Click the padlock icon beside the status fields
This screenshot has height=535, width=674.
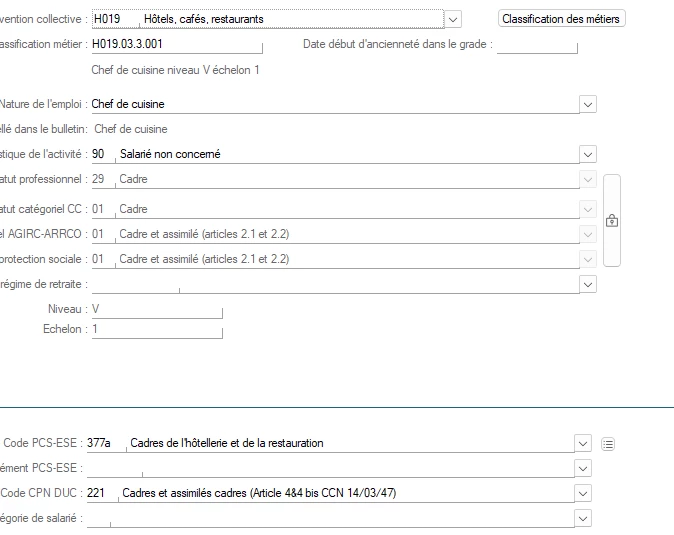611,221
